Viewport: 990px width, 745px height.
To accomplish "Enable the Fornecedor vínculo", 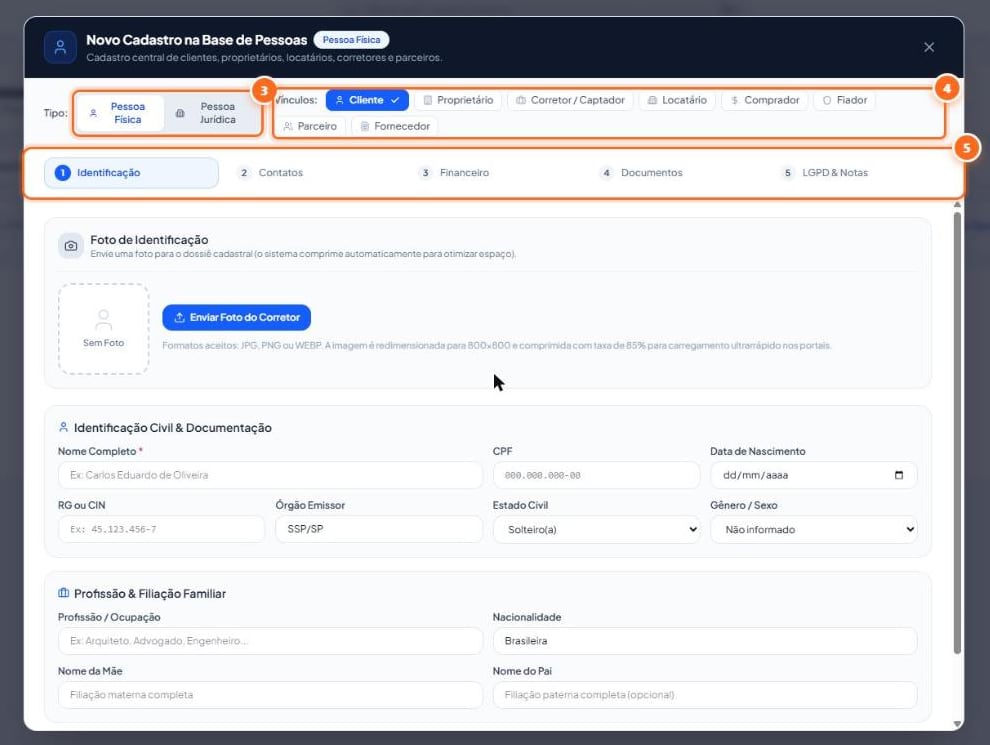I will click(395, 126).
